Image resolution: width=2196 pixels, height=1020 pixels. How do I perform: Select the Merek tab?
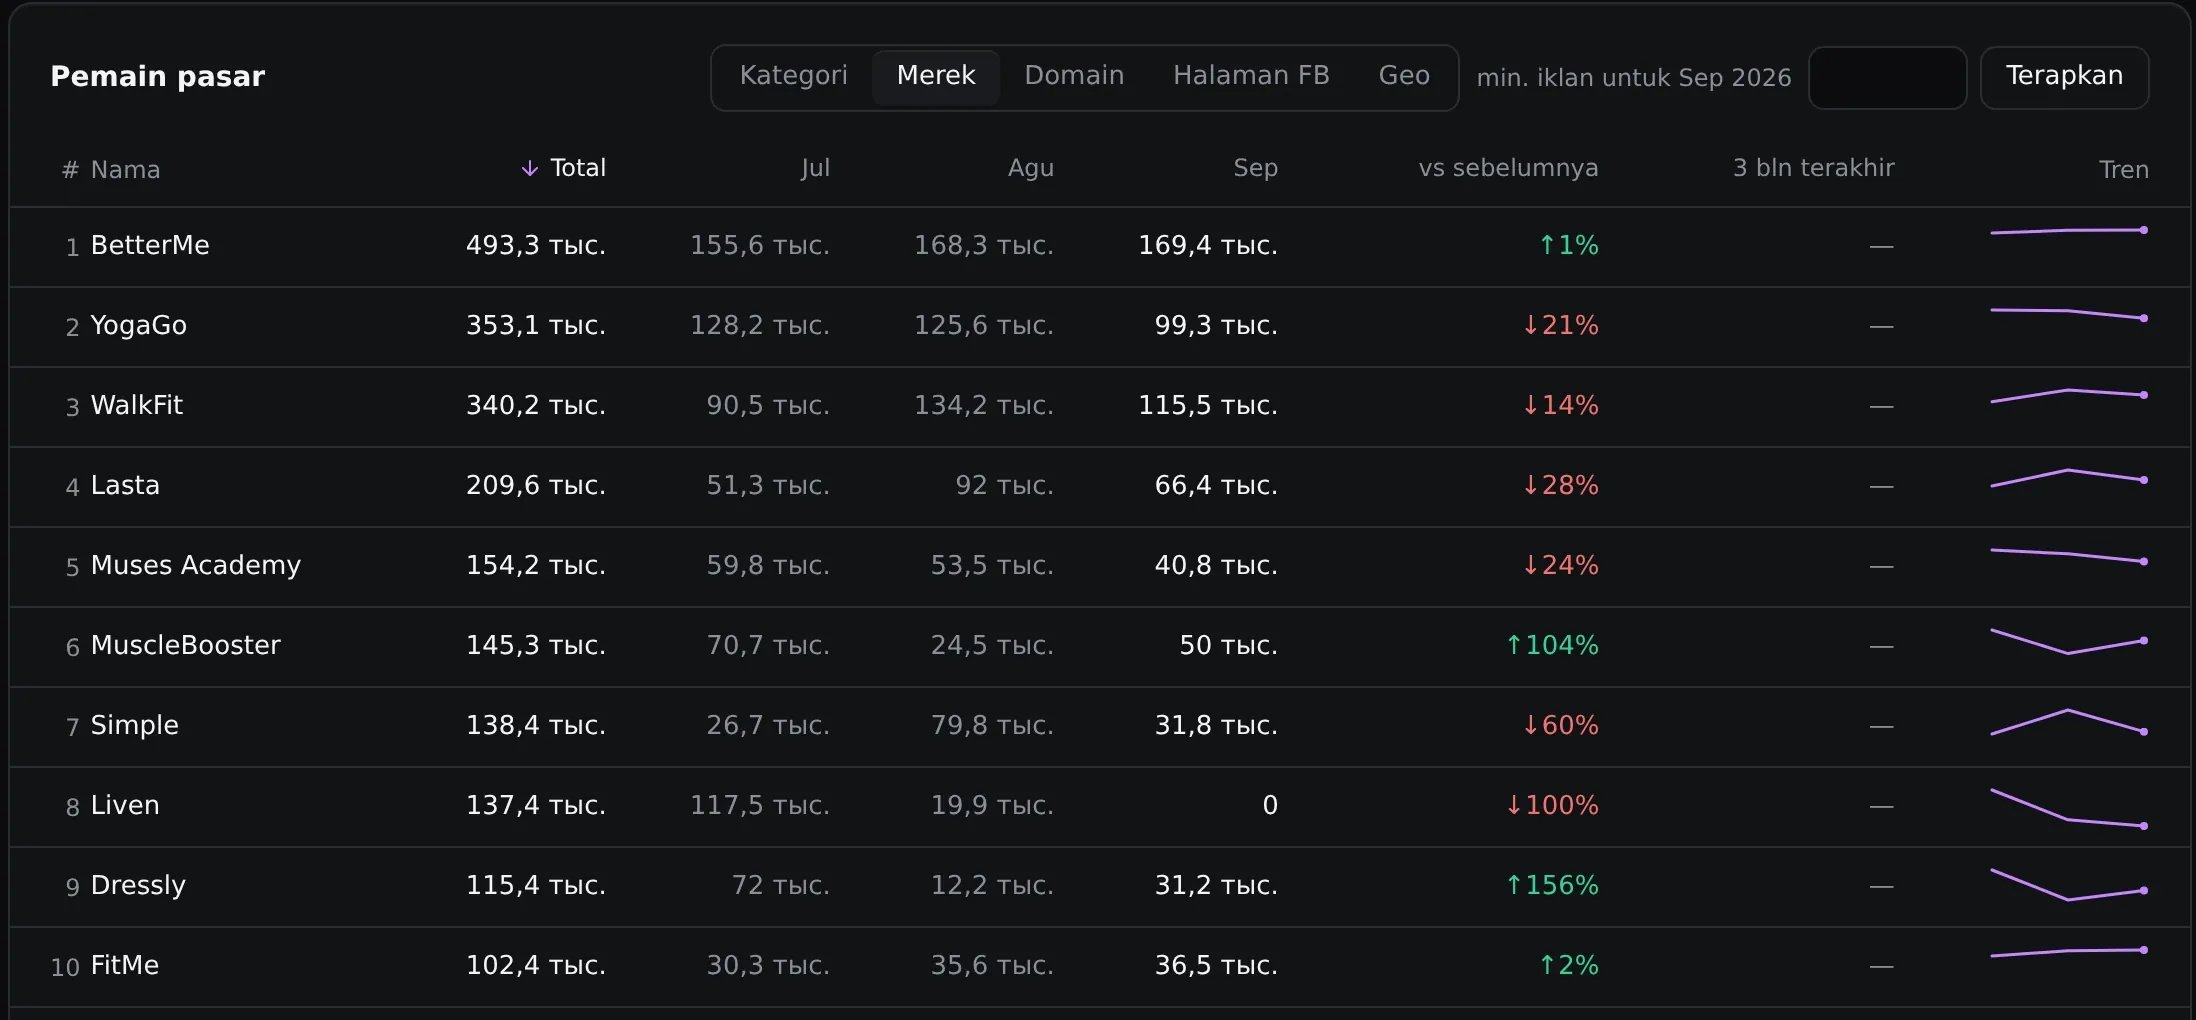936,76
